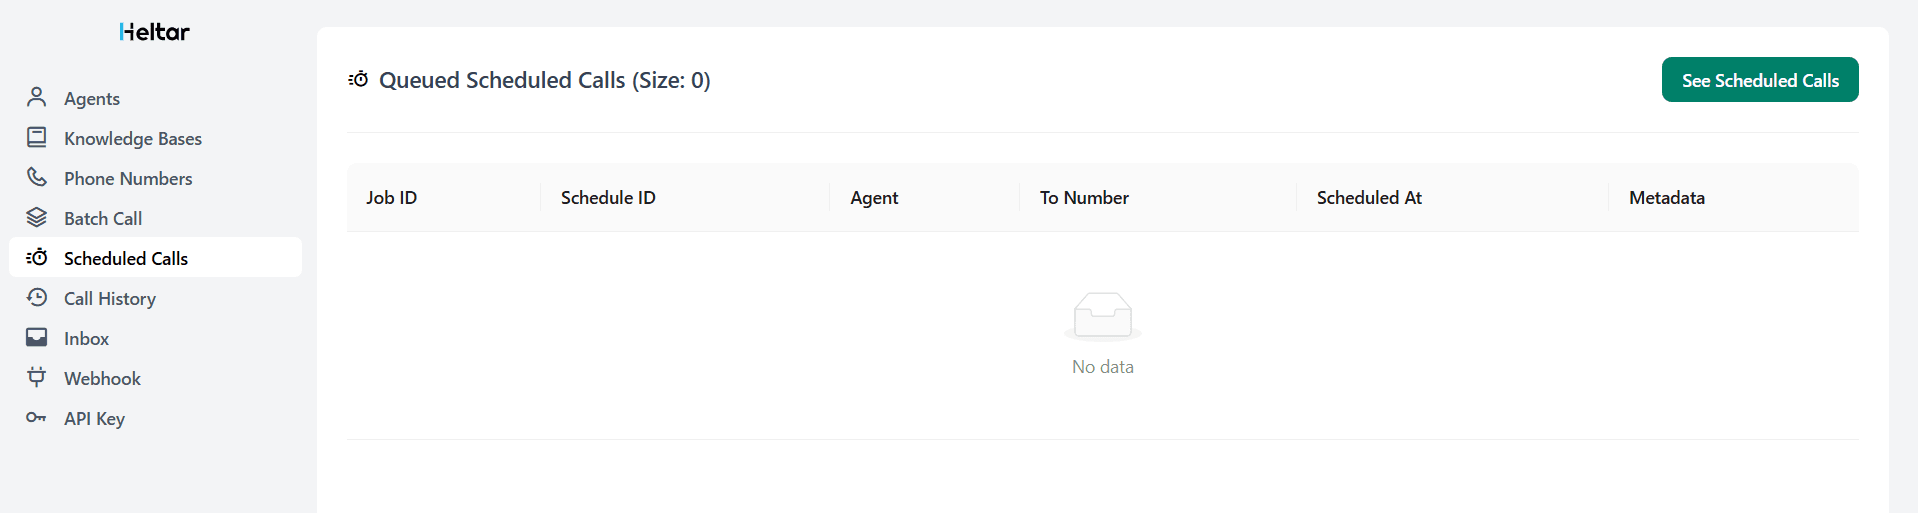Navigate to Batch Call

103,219
